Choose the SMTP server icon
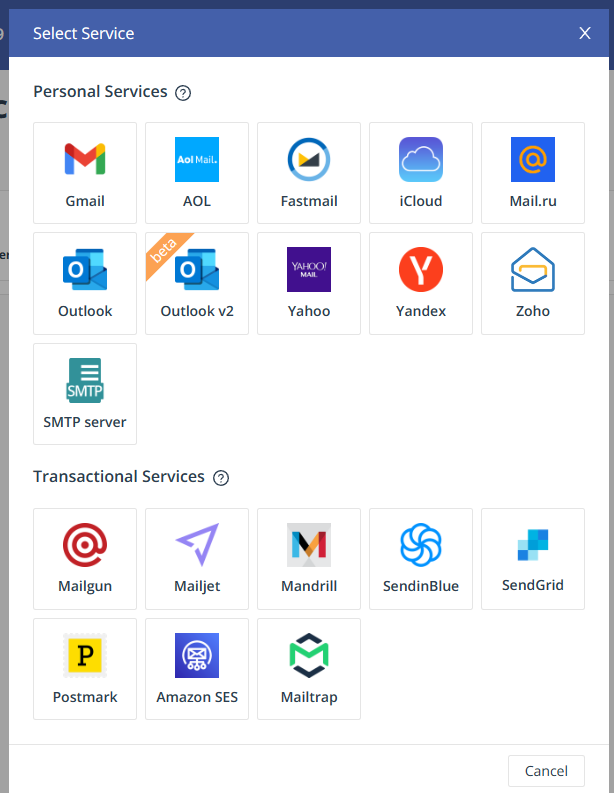 point(85,380)
